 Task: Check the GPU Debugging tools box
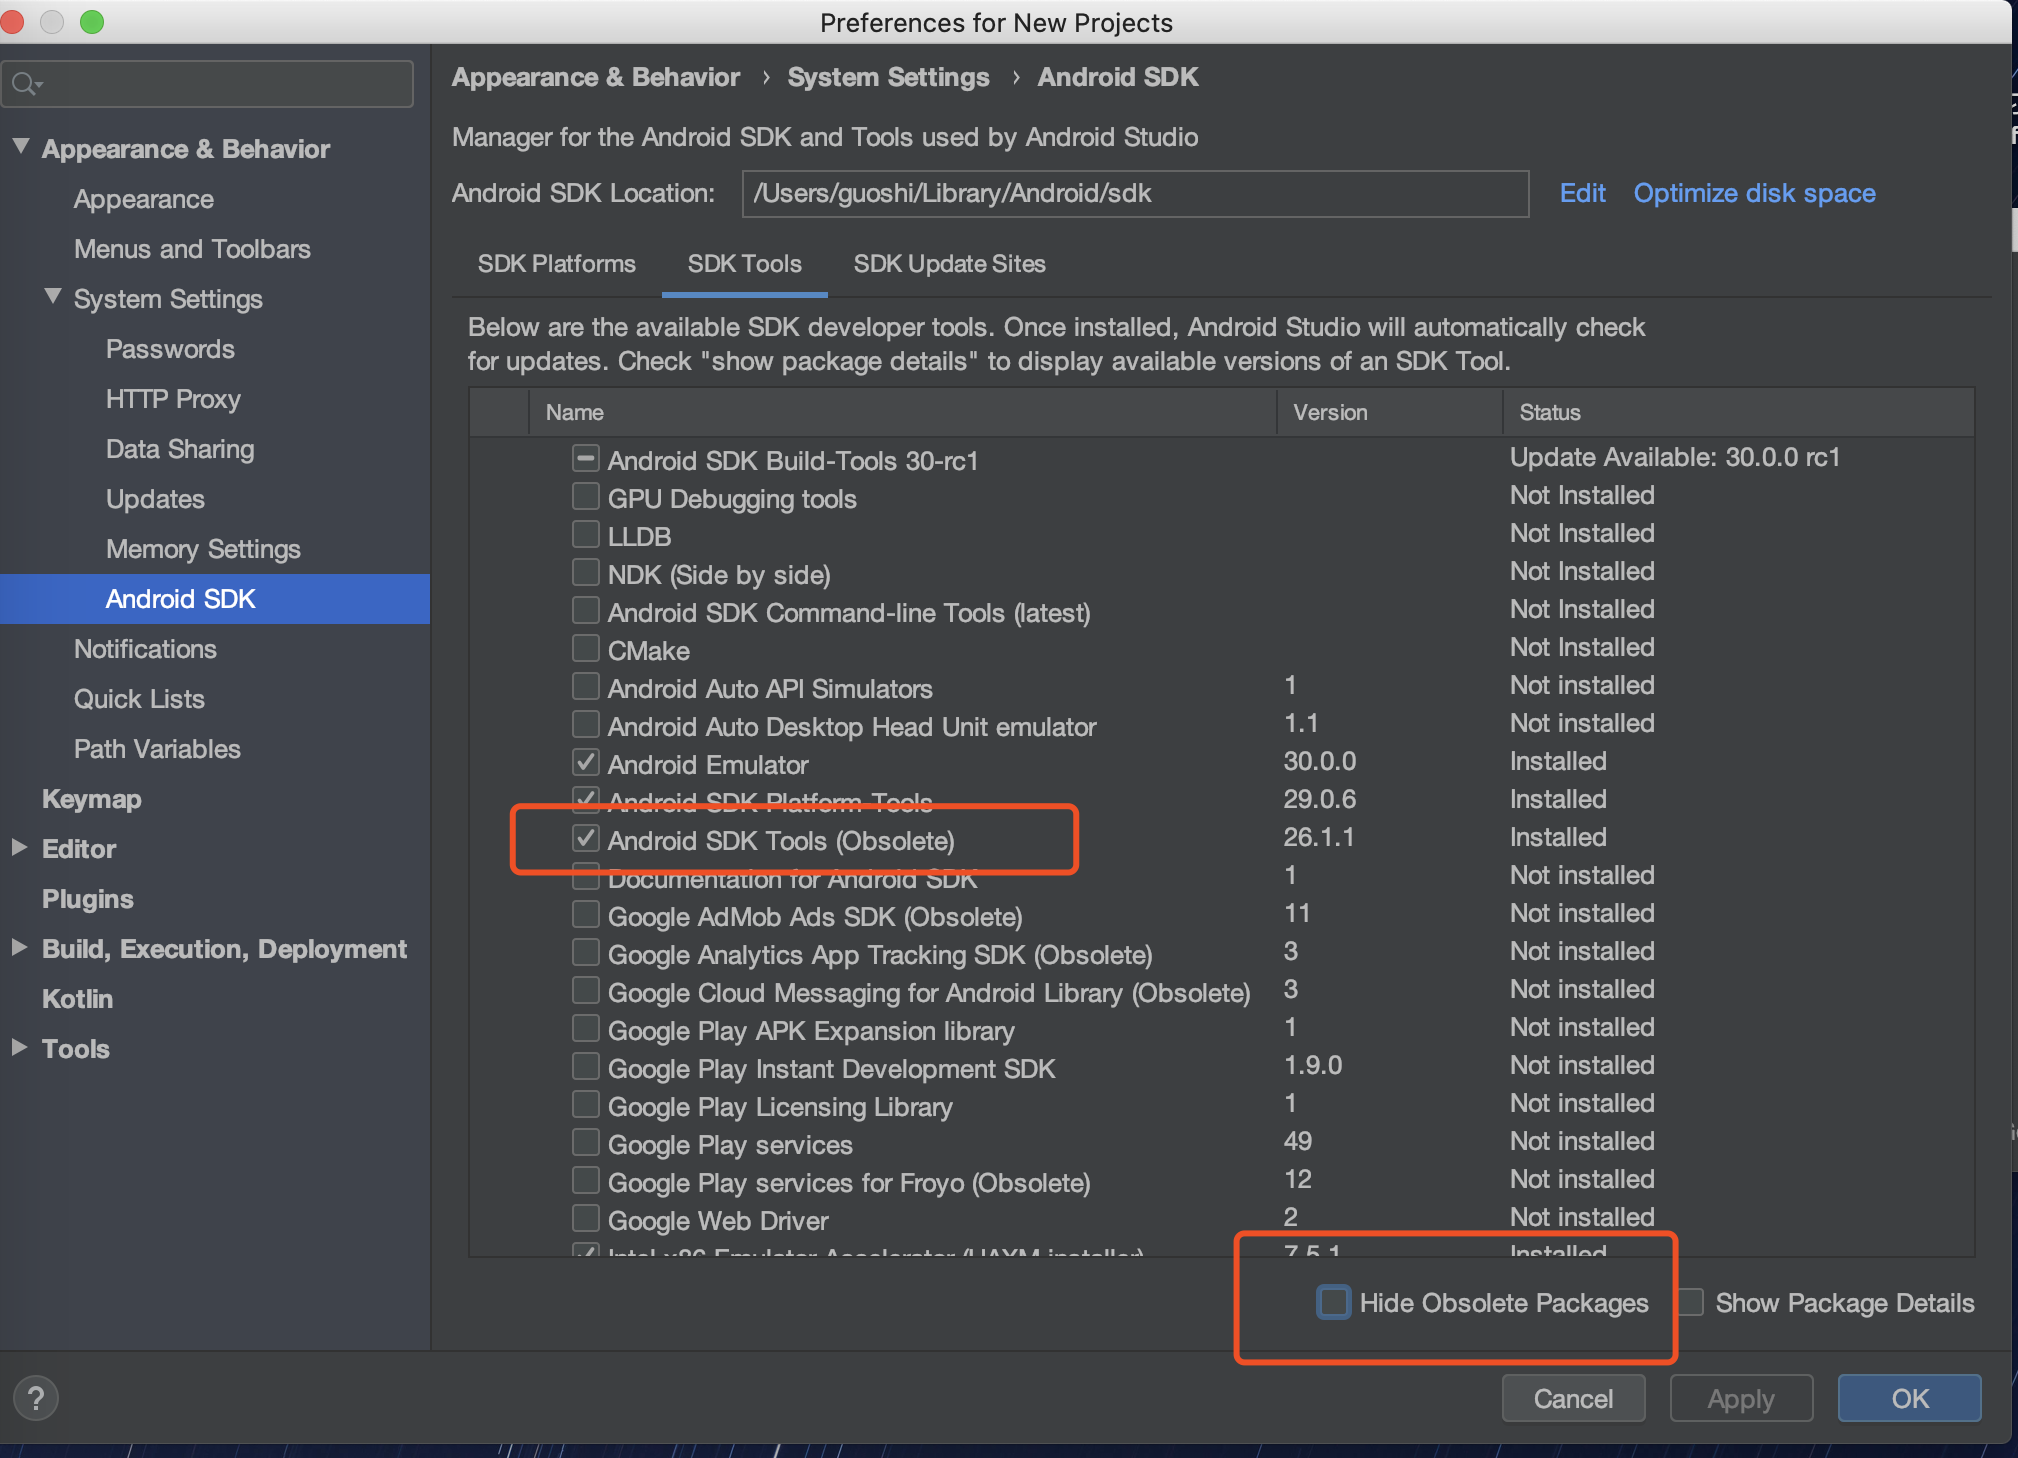coord(586,497)
